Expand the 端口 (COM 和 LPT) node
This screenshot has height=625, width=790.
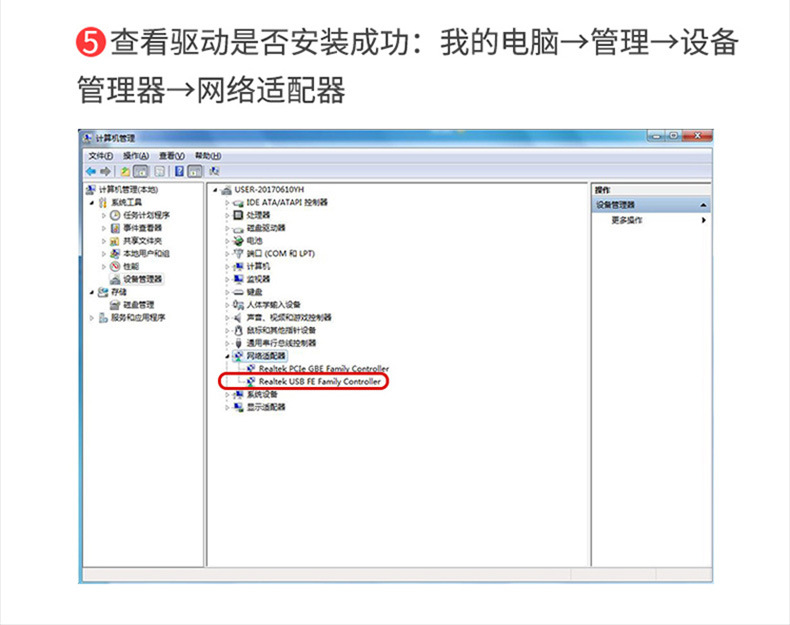click(x=227, y=254)
